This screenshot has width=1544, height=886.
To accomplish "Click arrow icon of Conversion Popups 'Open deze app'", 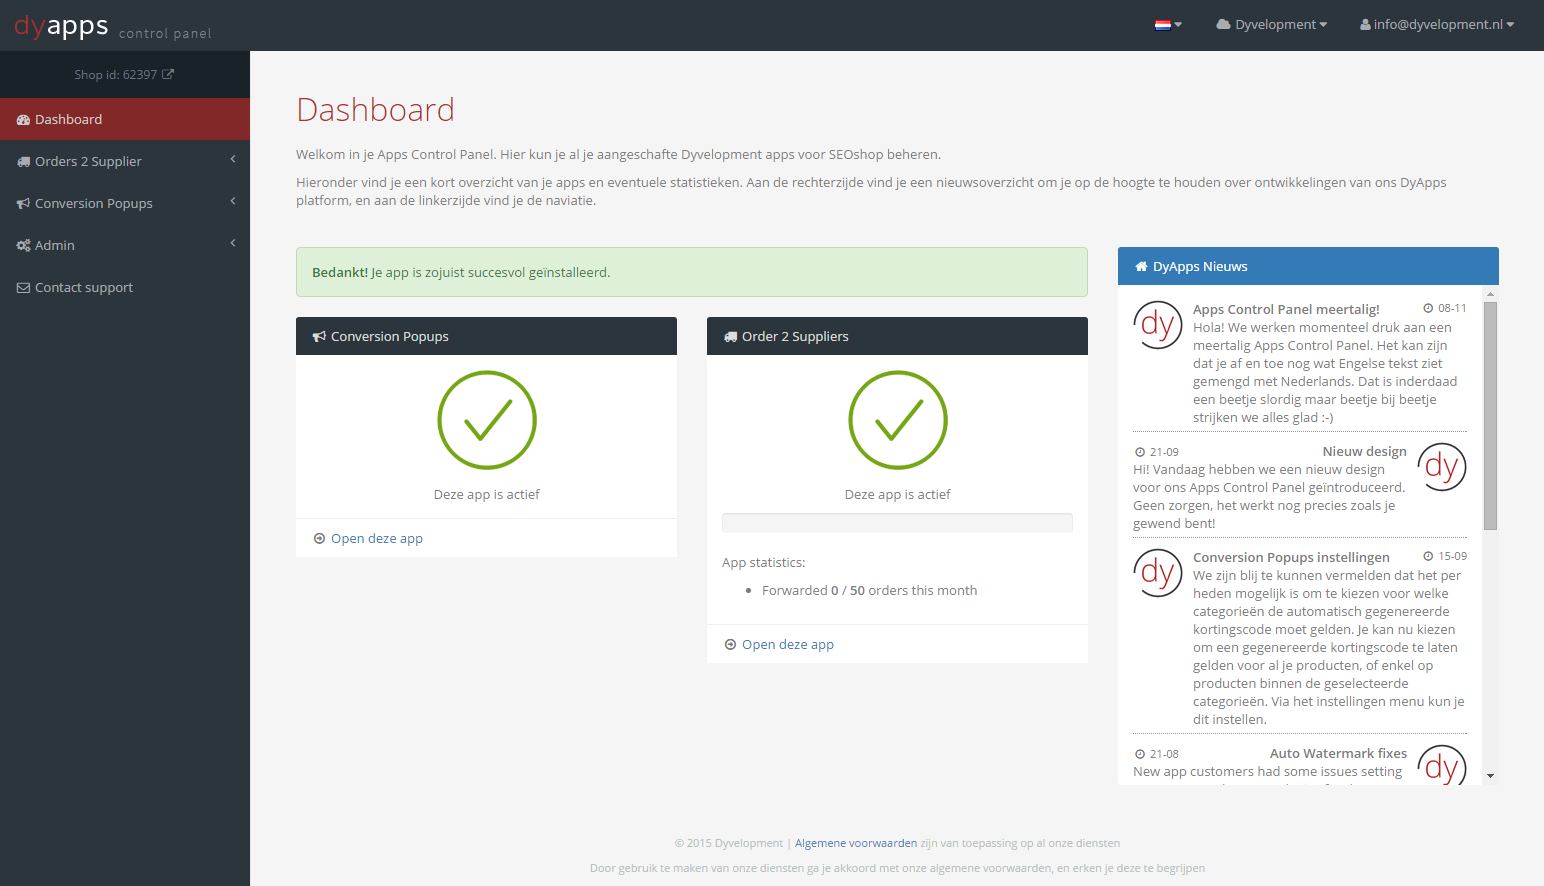I will [319, 539].
